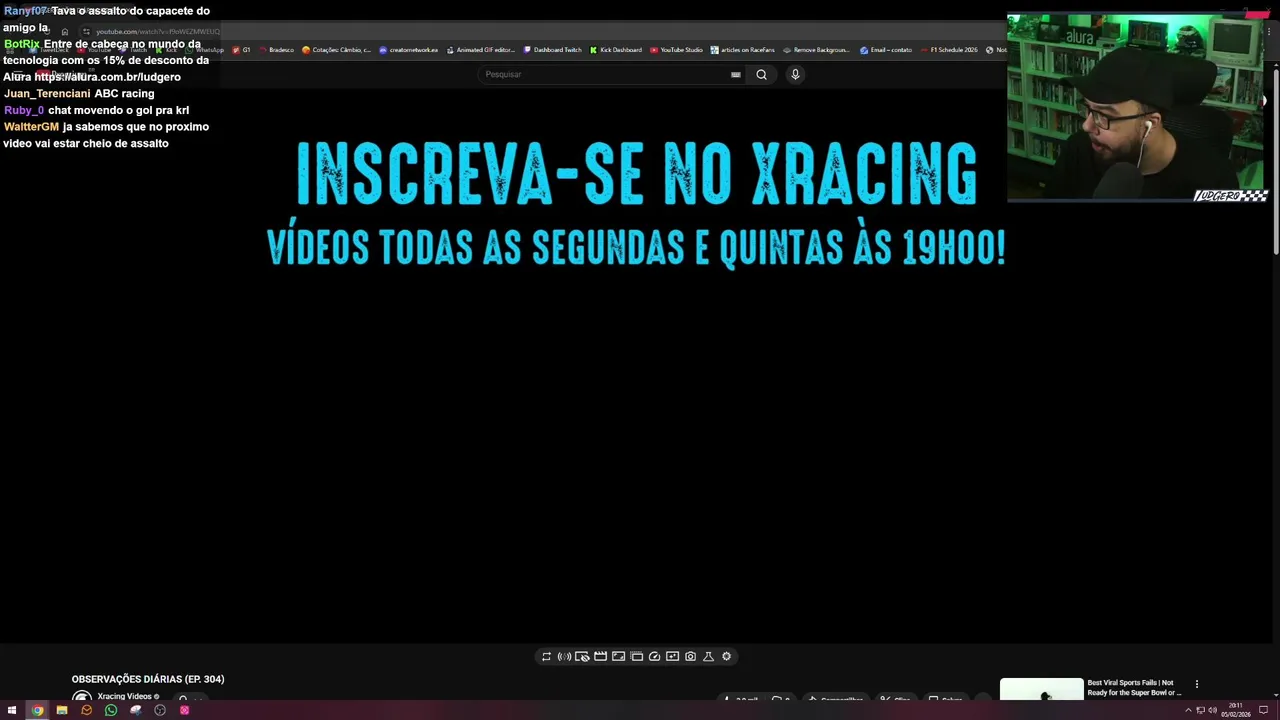Click the youtube.com address bar URL
Viewport: 1280px width, 720px height.
pyautogui.click(x=157, y=32)
